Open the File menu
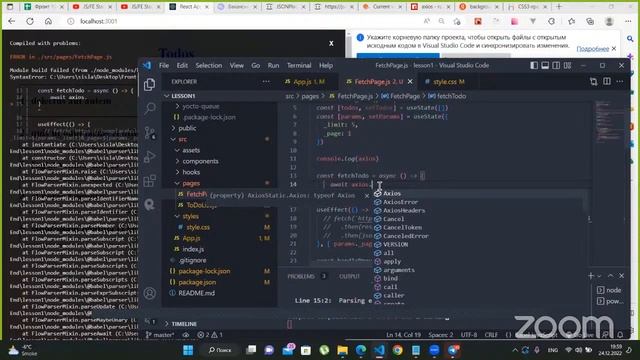The width and height of the screenshot is (640, 360). [x=164, y=65]
